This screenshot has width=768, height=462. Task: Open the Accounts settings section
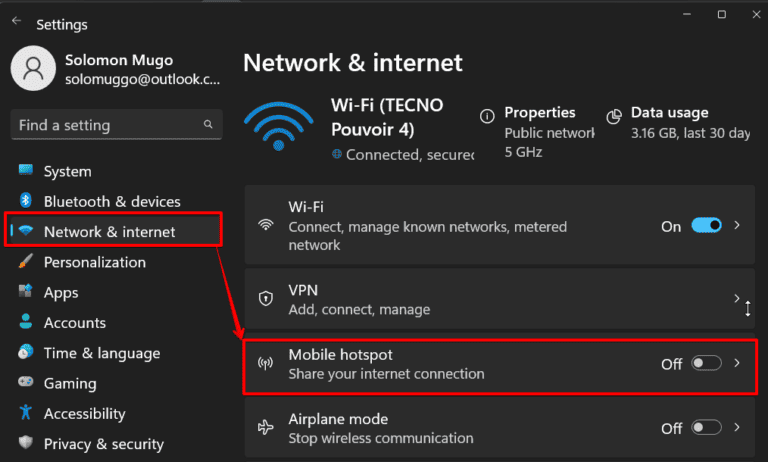pos(74,323)
